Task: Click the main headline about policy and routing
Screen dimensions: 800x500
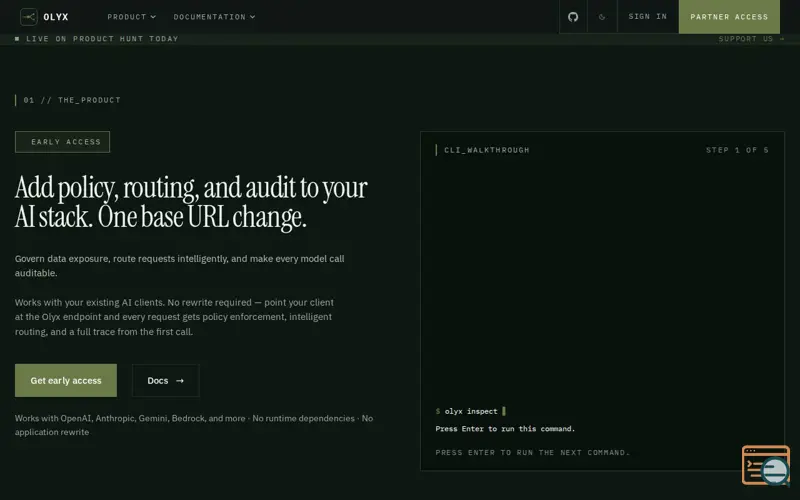Action: 191,203
